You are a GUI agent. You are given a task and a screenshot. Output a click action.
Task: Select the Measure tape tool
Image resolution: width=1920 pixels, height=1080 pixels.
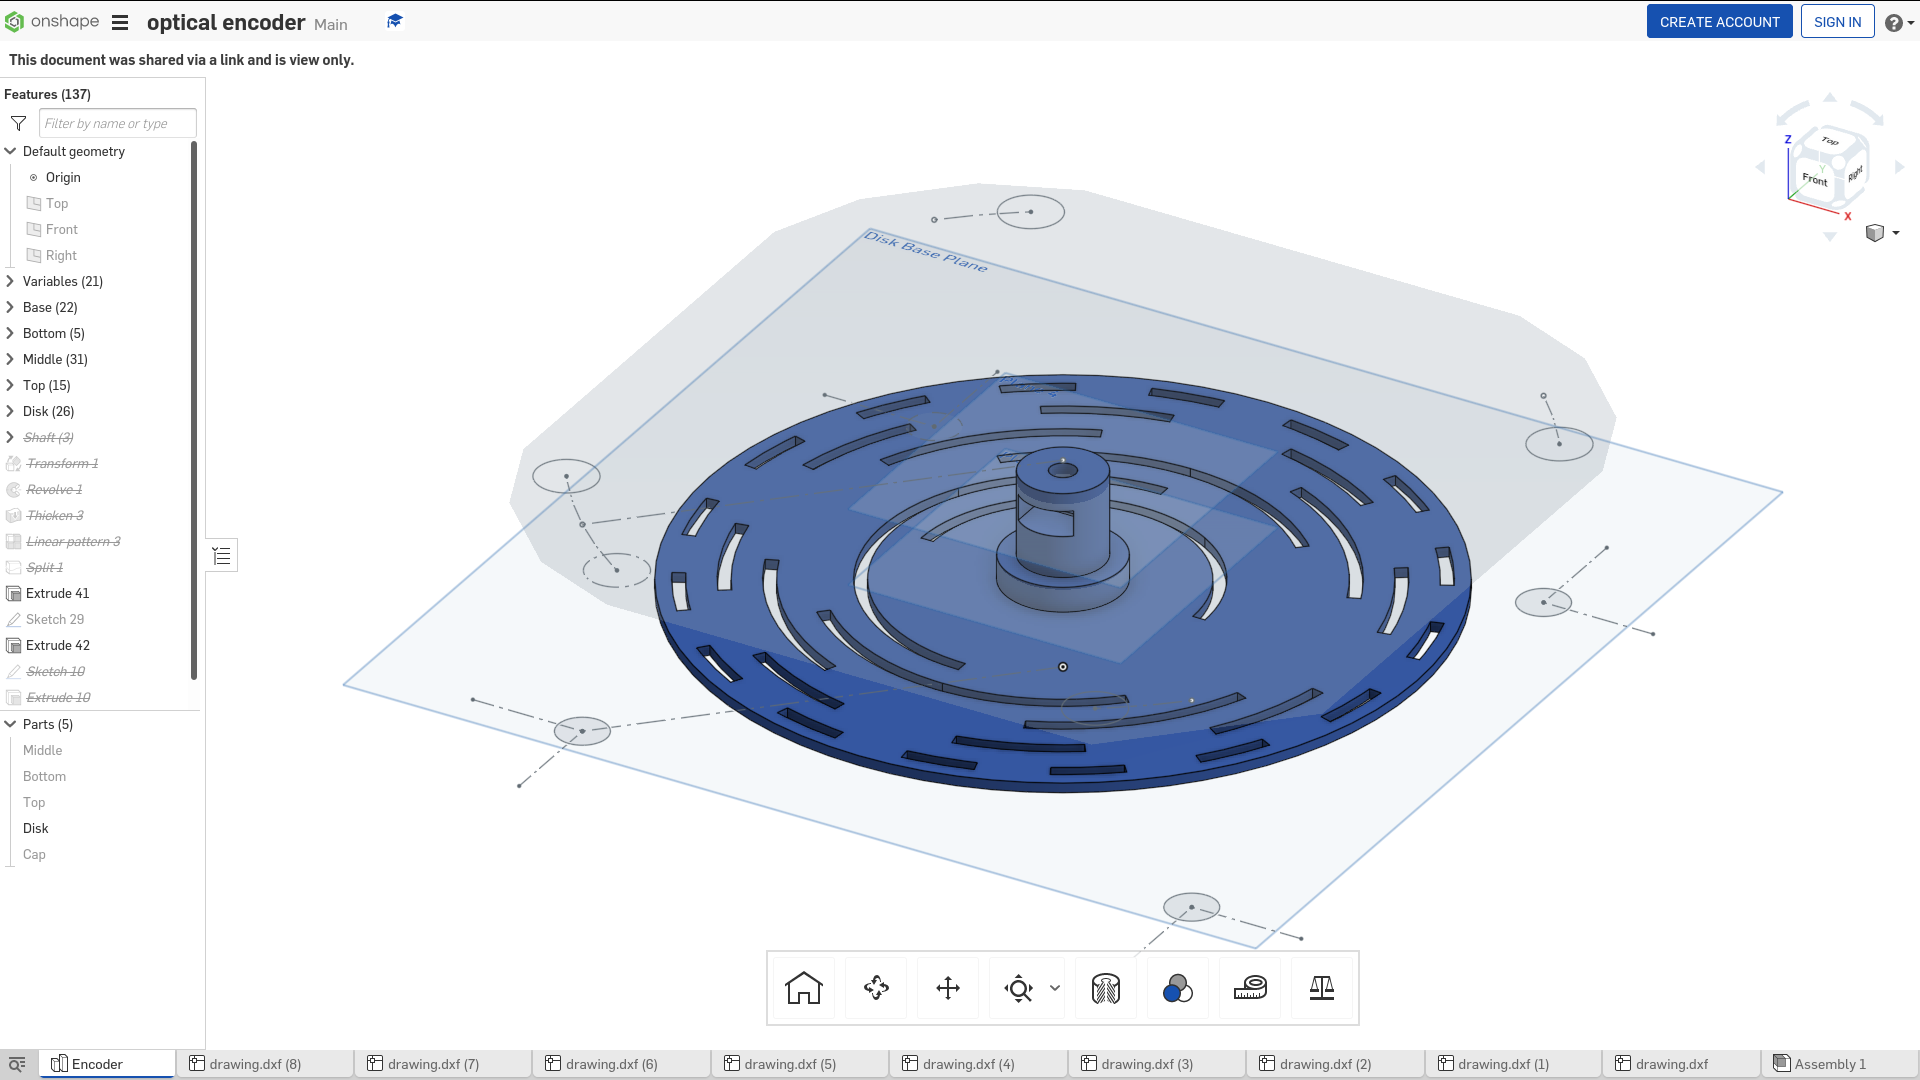pyautogui.click(x=1250, y=988)
